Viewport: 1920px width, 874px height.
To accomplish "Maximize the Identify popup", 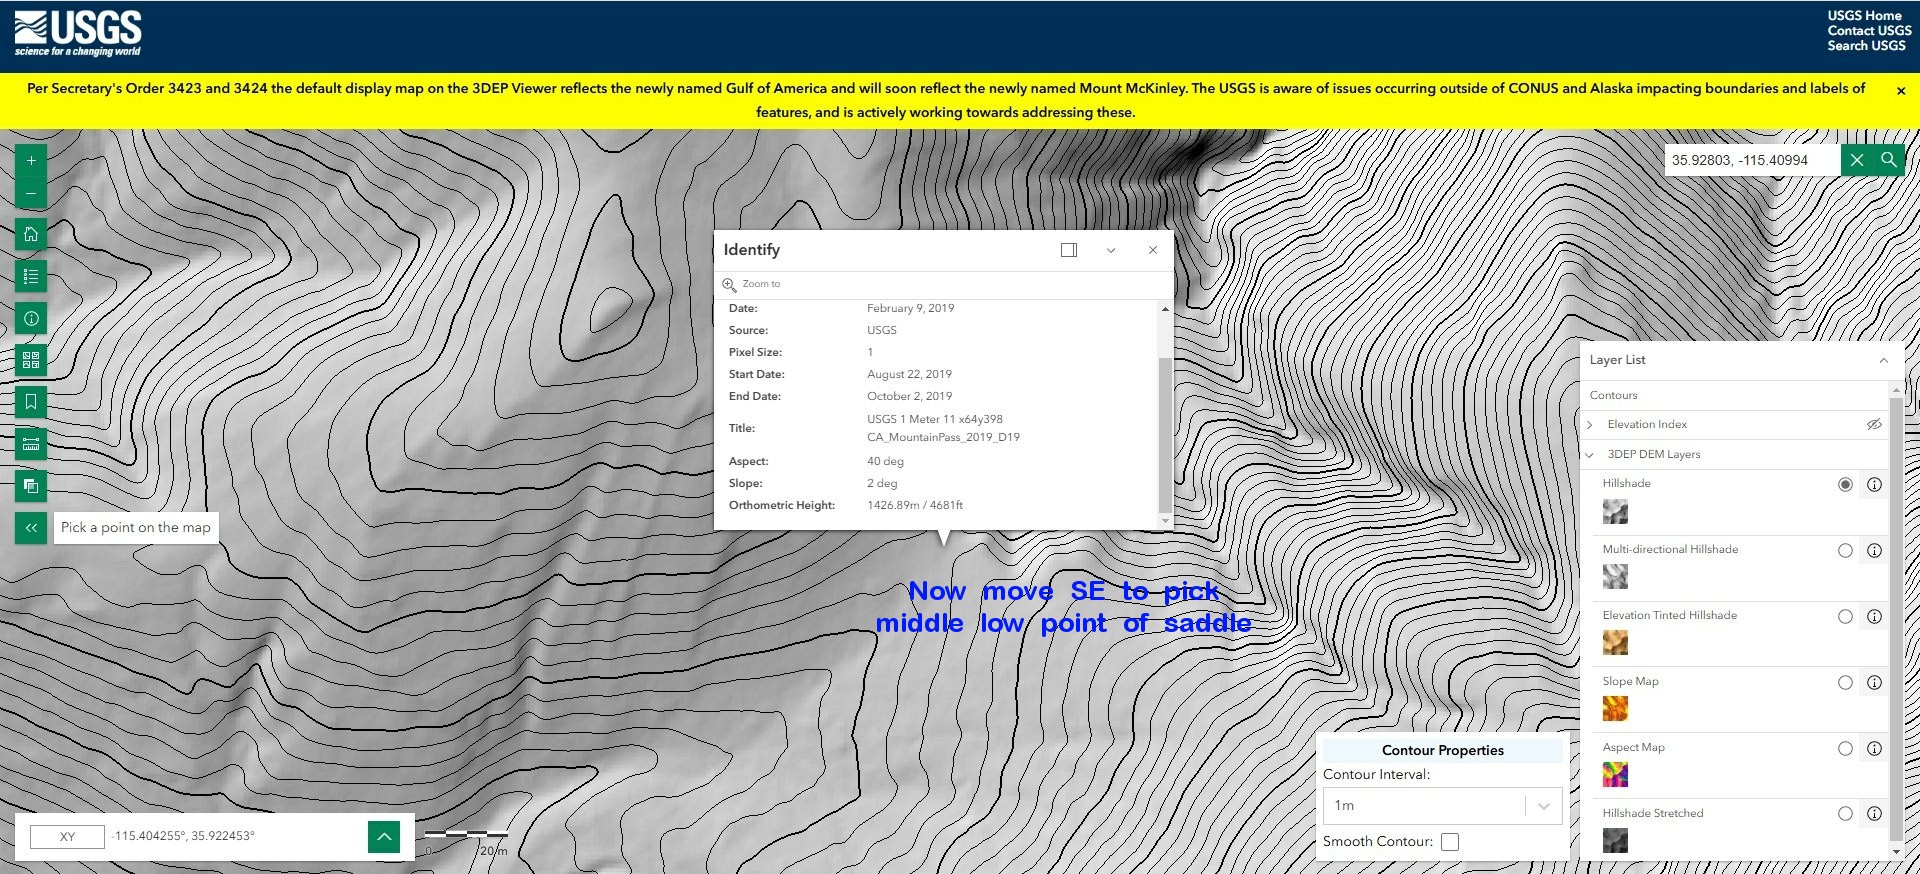I will (x=1069, y=250).
